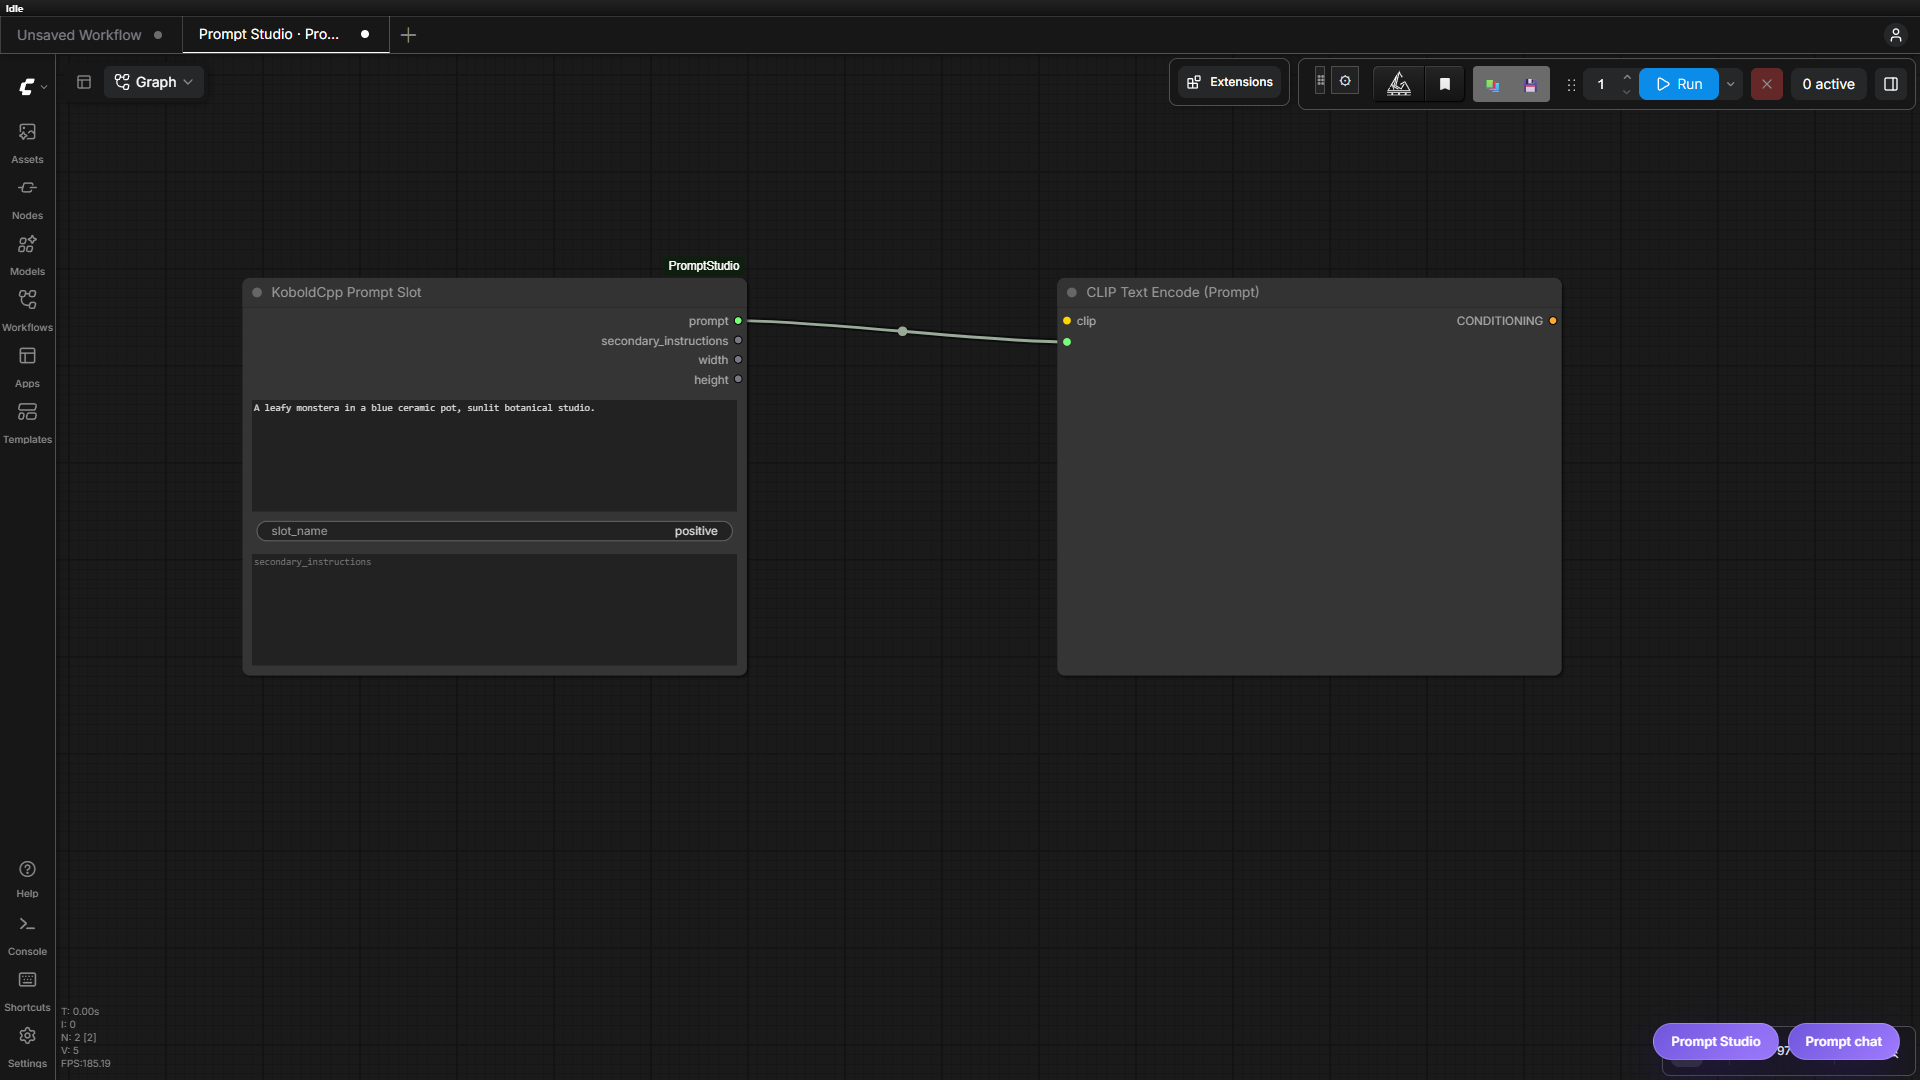
Task: Toggle the Console panel
Action: (27, 935)
